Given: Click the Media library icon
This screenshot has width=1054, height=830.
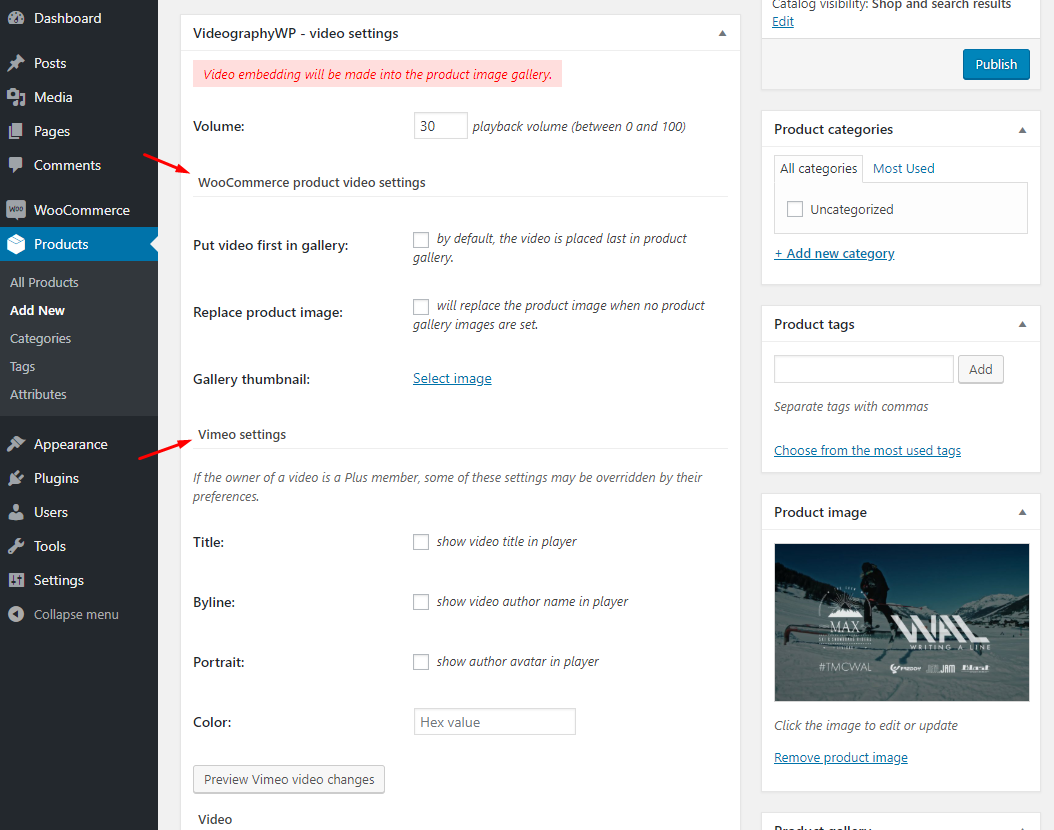Looking at the screenshot, I should coord(16,97).
